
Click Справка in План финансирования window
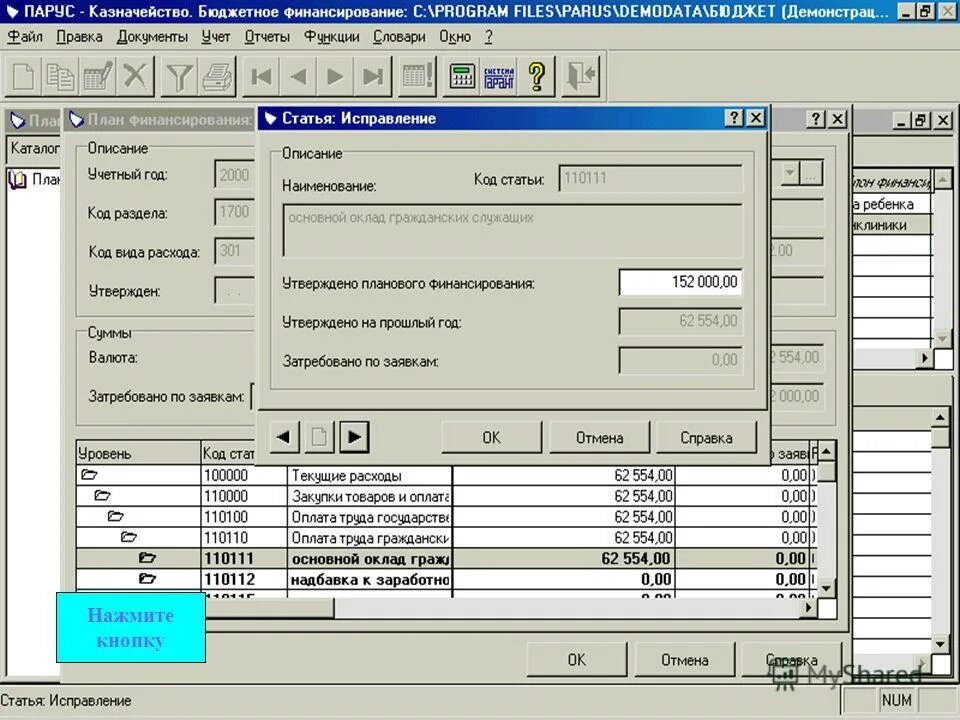[x=792, y=660]
